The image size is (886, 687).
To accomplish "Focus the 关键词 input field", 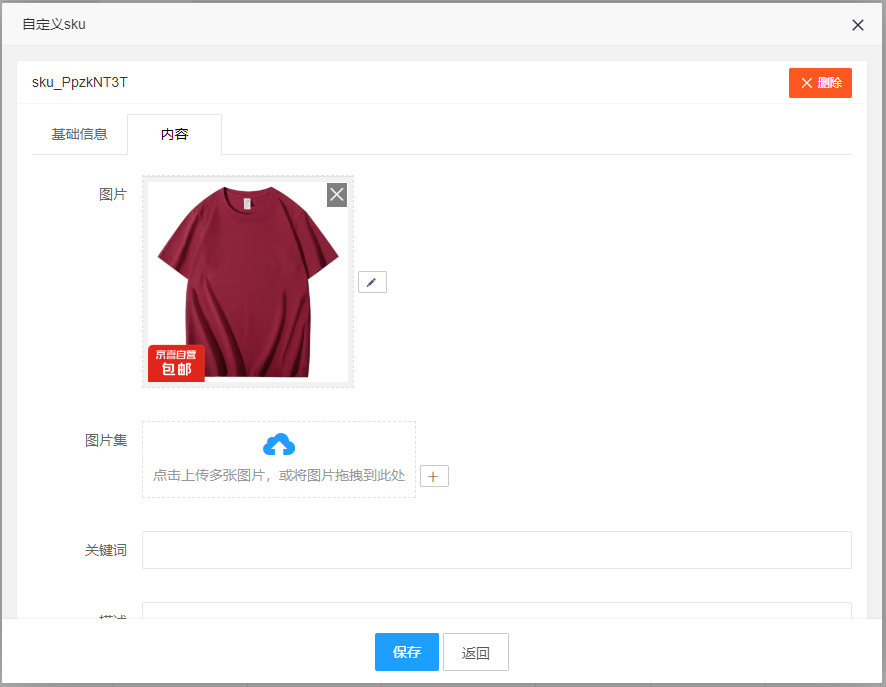I will [x=496, y=550].
